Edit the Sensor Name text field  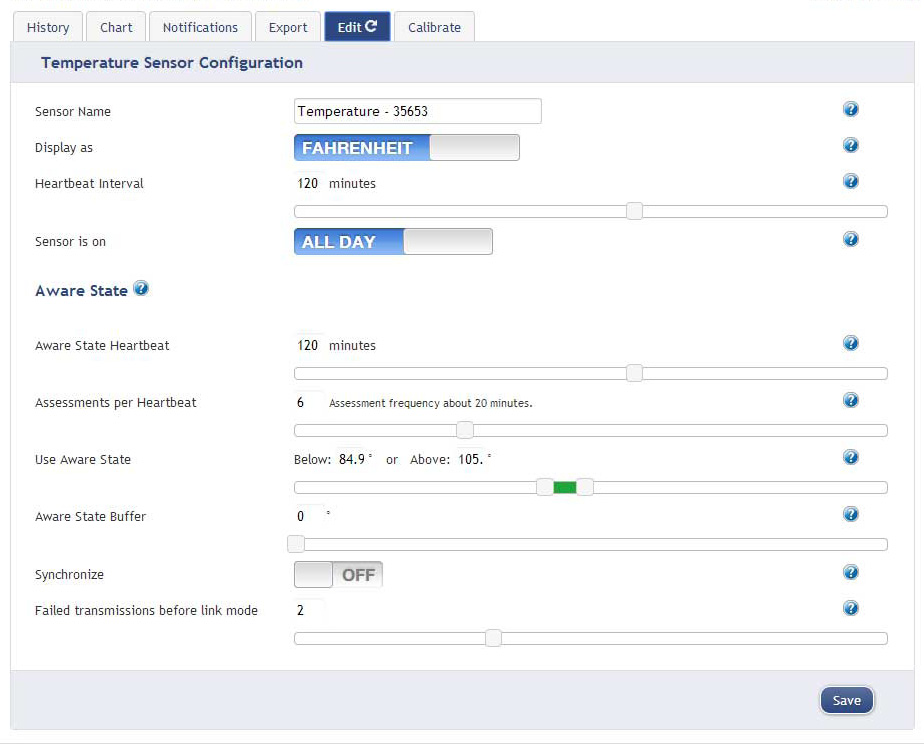(418, 111)
